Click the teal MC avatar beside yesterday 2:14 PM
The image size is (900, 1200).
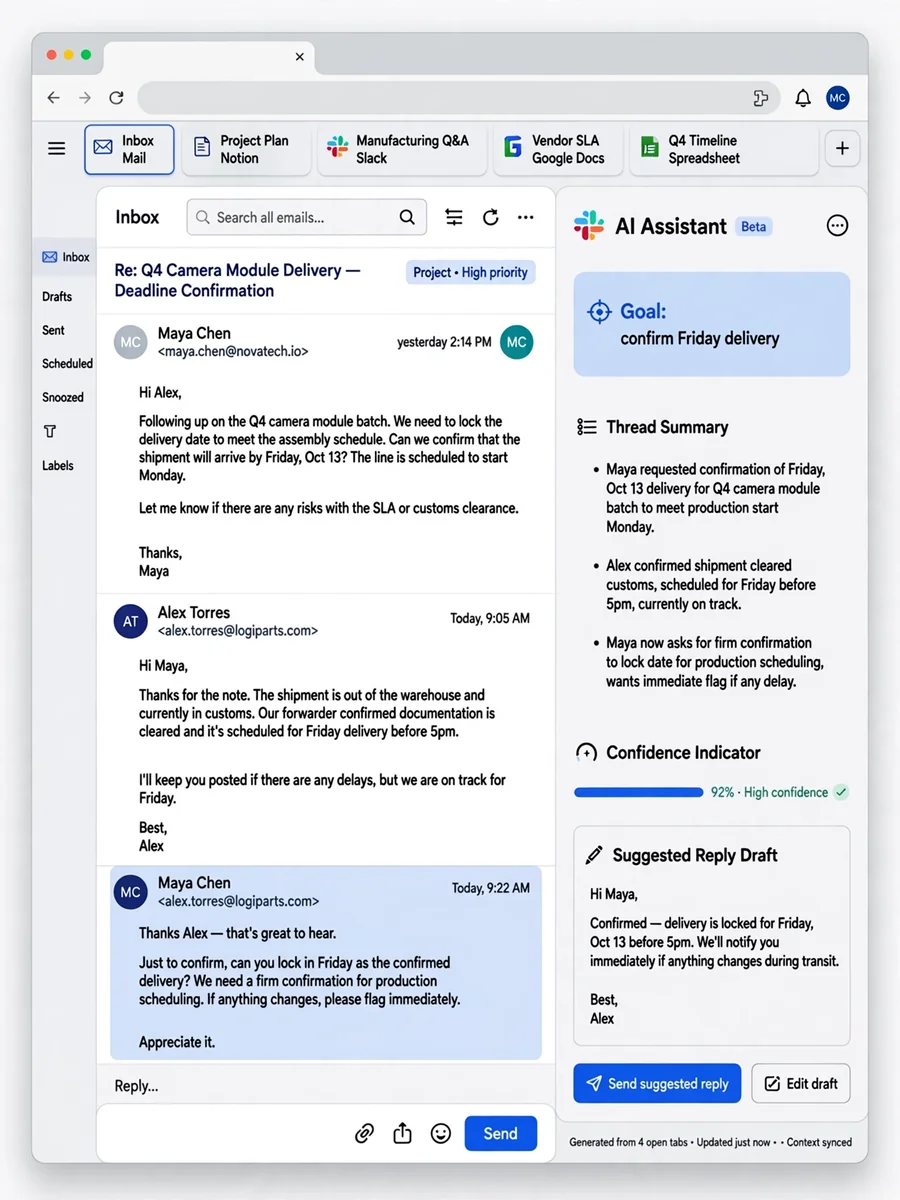point(516,342)
